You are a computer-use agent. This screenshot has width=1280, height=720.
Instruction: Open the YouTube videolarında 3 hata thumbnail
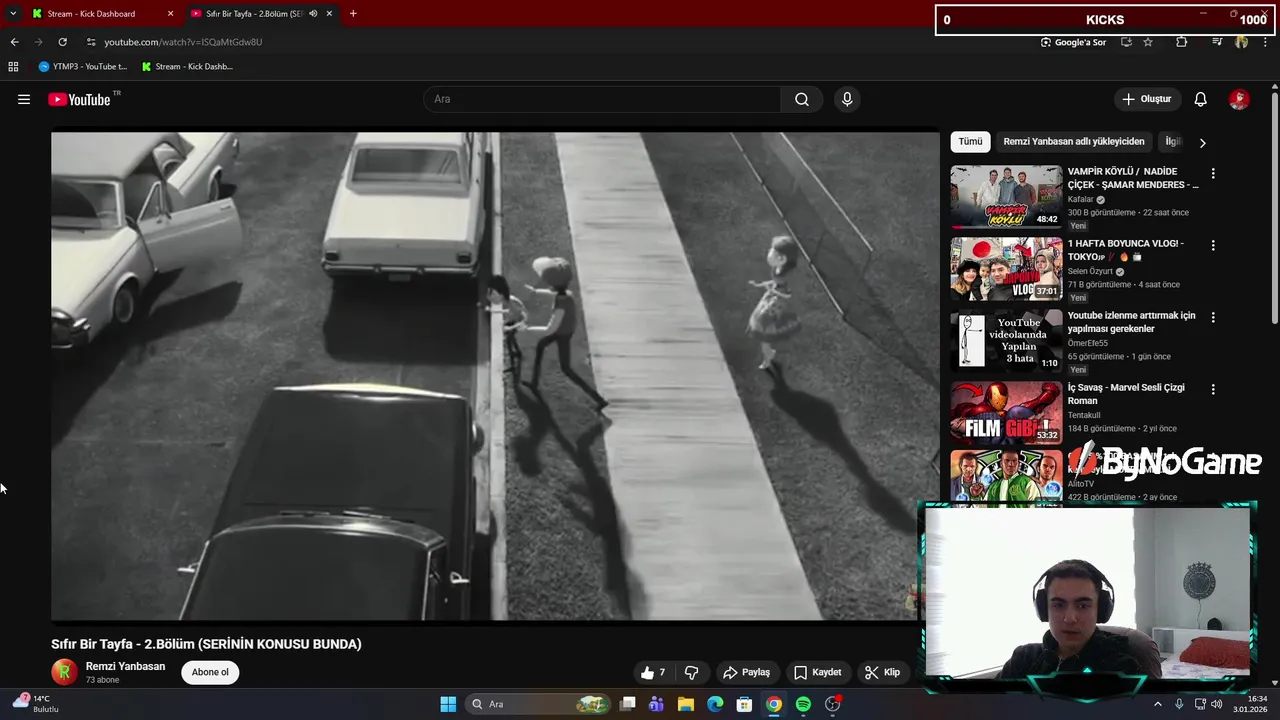1006,341
